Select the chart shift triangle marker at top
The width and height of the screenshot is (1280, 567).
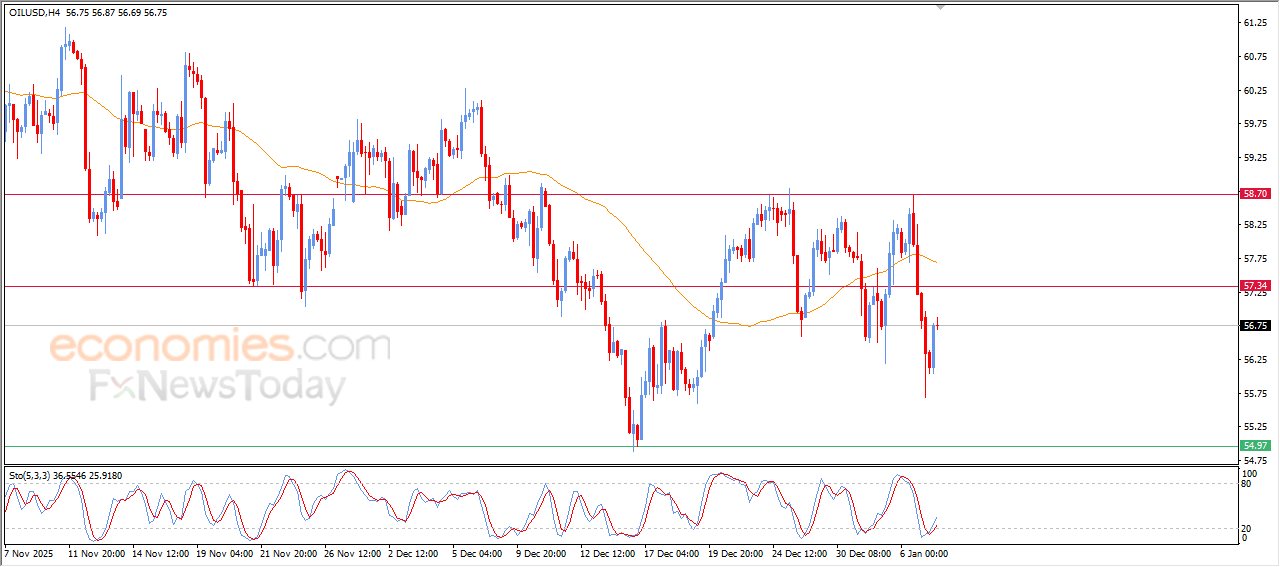939,7
